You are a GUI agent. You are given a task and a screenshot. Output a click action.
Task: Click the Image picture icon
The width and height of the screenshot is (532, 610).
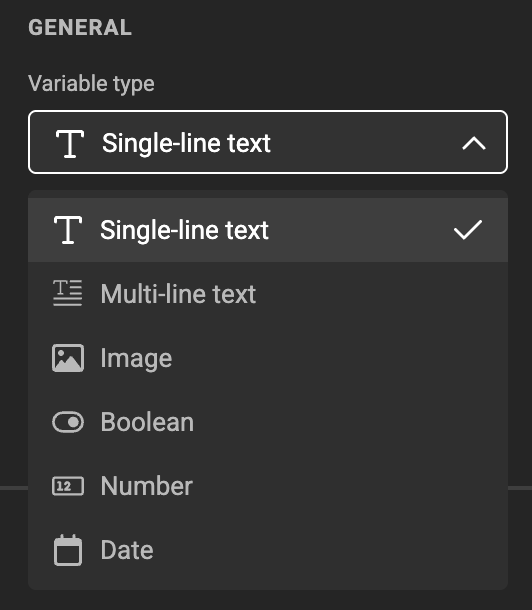click(68, 358)
